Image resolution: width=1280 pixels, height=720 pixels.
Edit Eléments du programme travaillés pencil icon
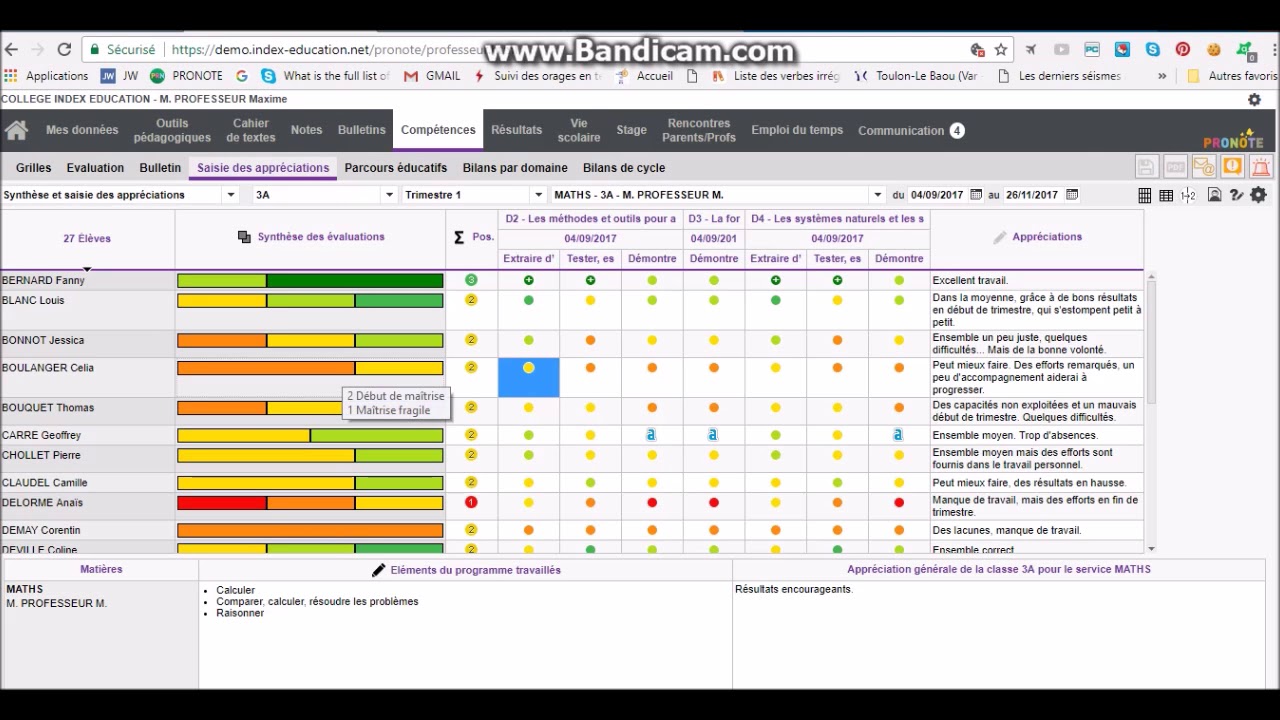(x=378, y=570)
